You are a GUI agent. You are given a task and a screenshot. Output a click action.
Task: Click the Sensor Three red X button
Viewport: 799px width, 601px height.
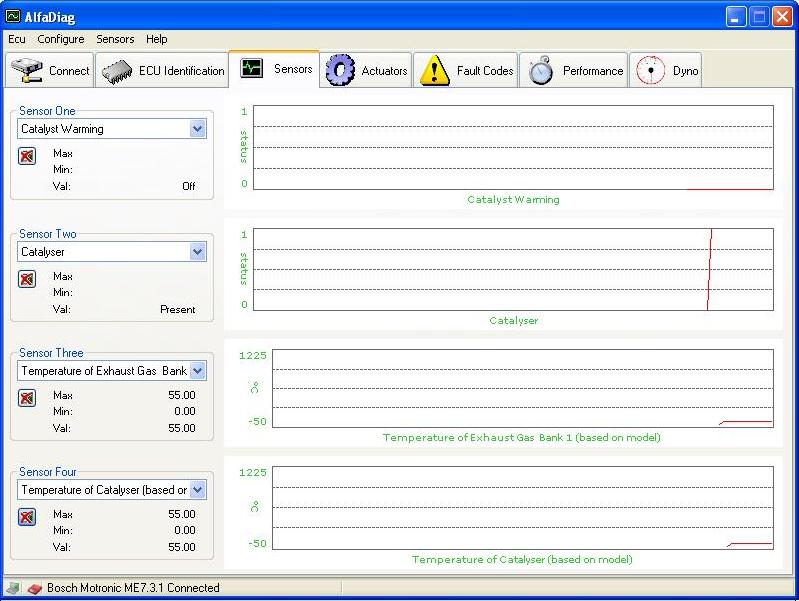click(x=27, y=398)
